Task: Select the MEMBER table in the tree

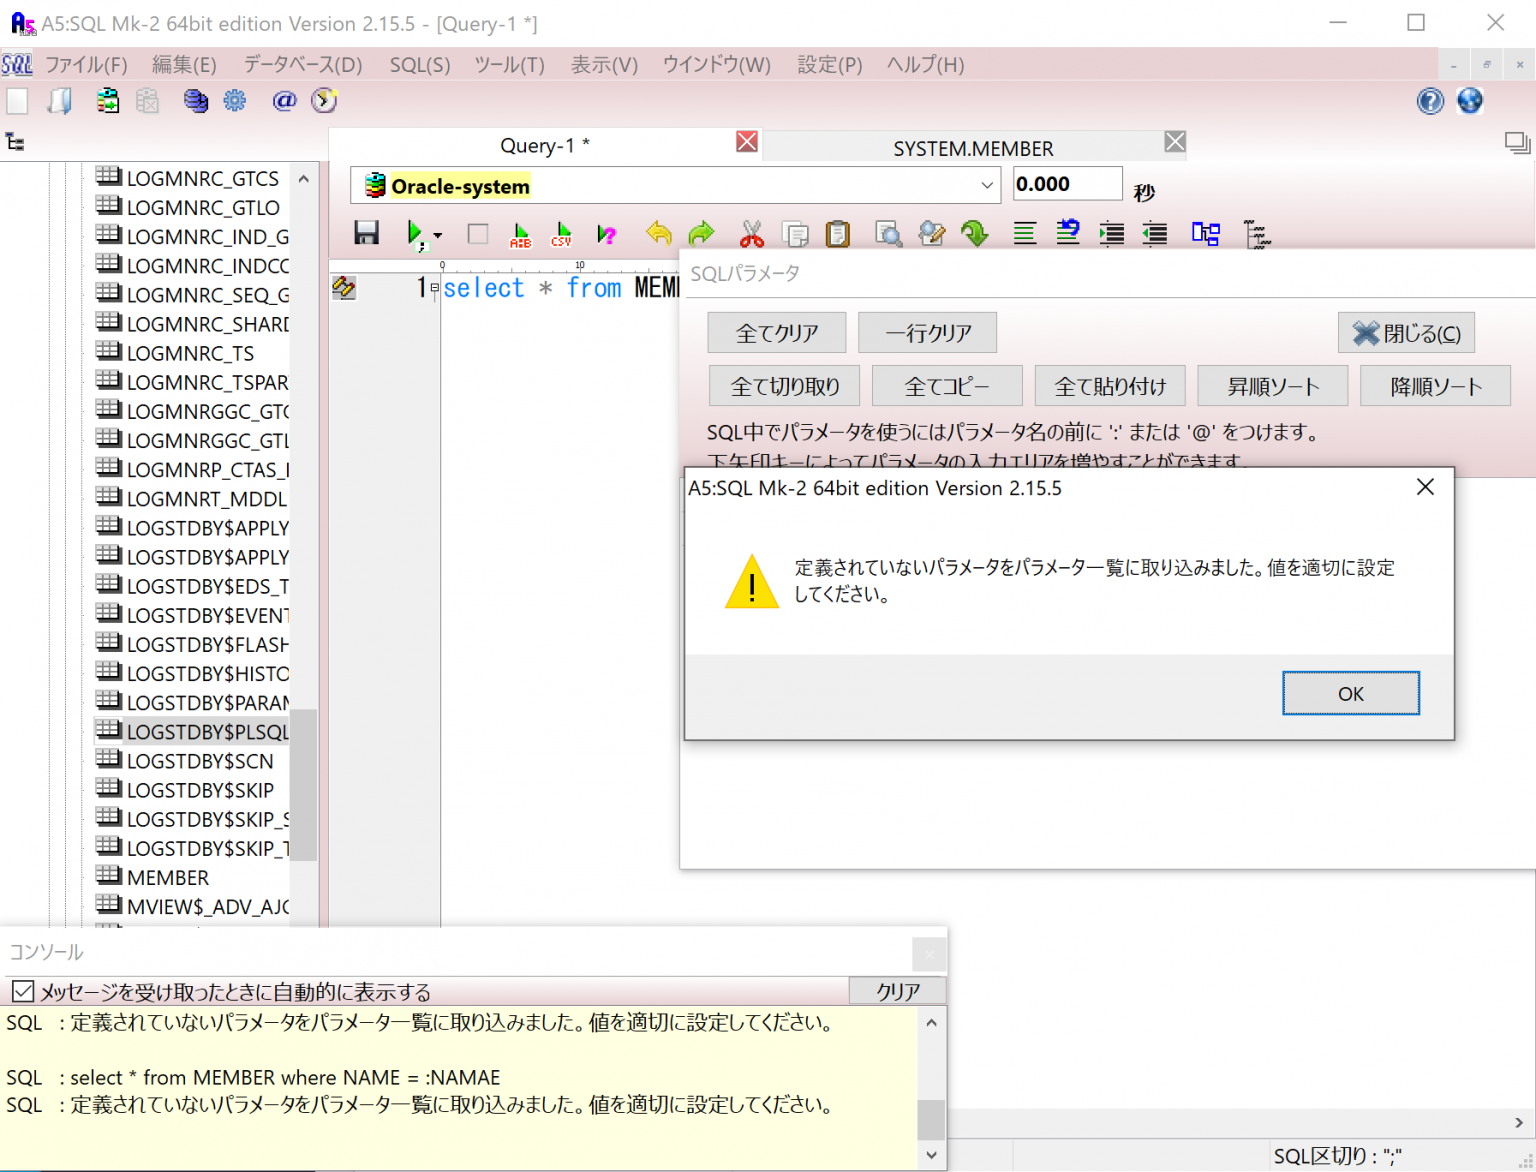Action: point(167,877)
